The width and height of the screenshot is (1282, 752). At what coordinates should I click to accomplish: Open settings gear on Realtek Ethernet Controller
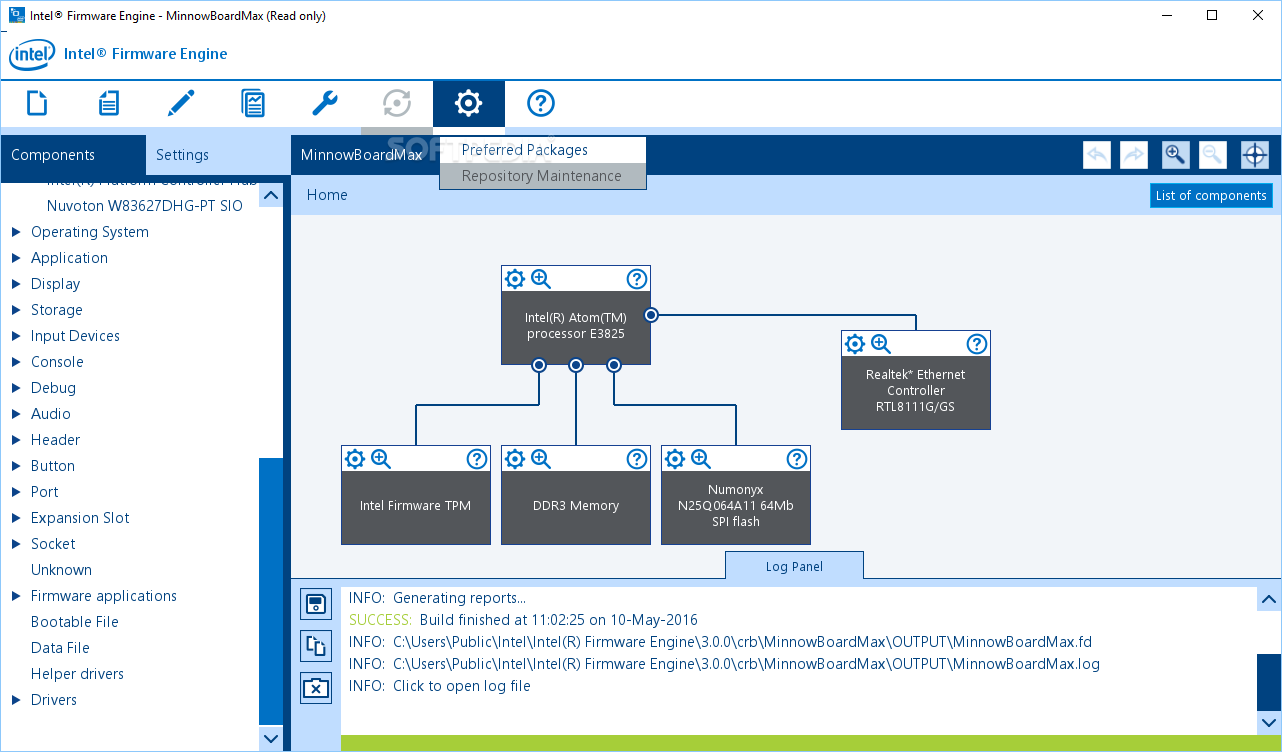tap(855, 344)
